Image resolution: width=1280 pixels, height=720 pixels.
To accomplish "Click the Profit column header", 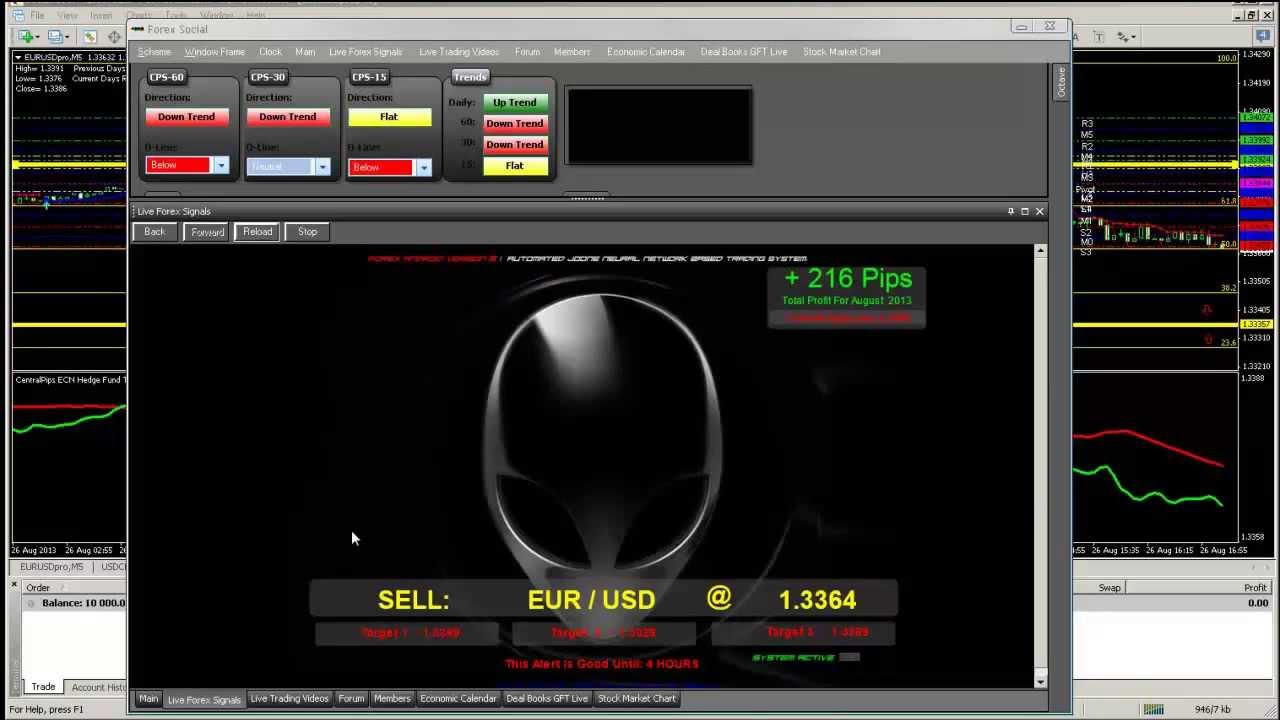I will pyautogui.click(x=1255, y=588).
